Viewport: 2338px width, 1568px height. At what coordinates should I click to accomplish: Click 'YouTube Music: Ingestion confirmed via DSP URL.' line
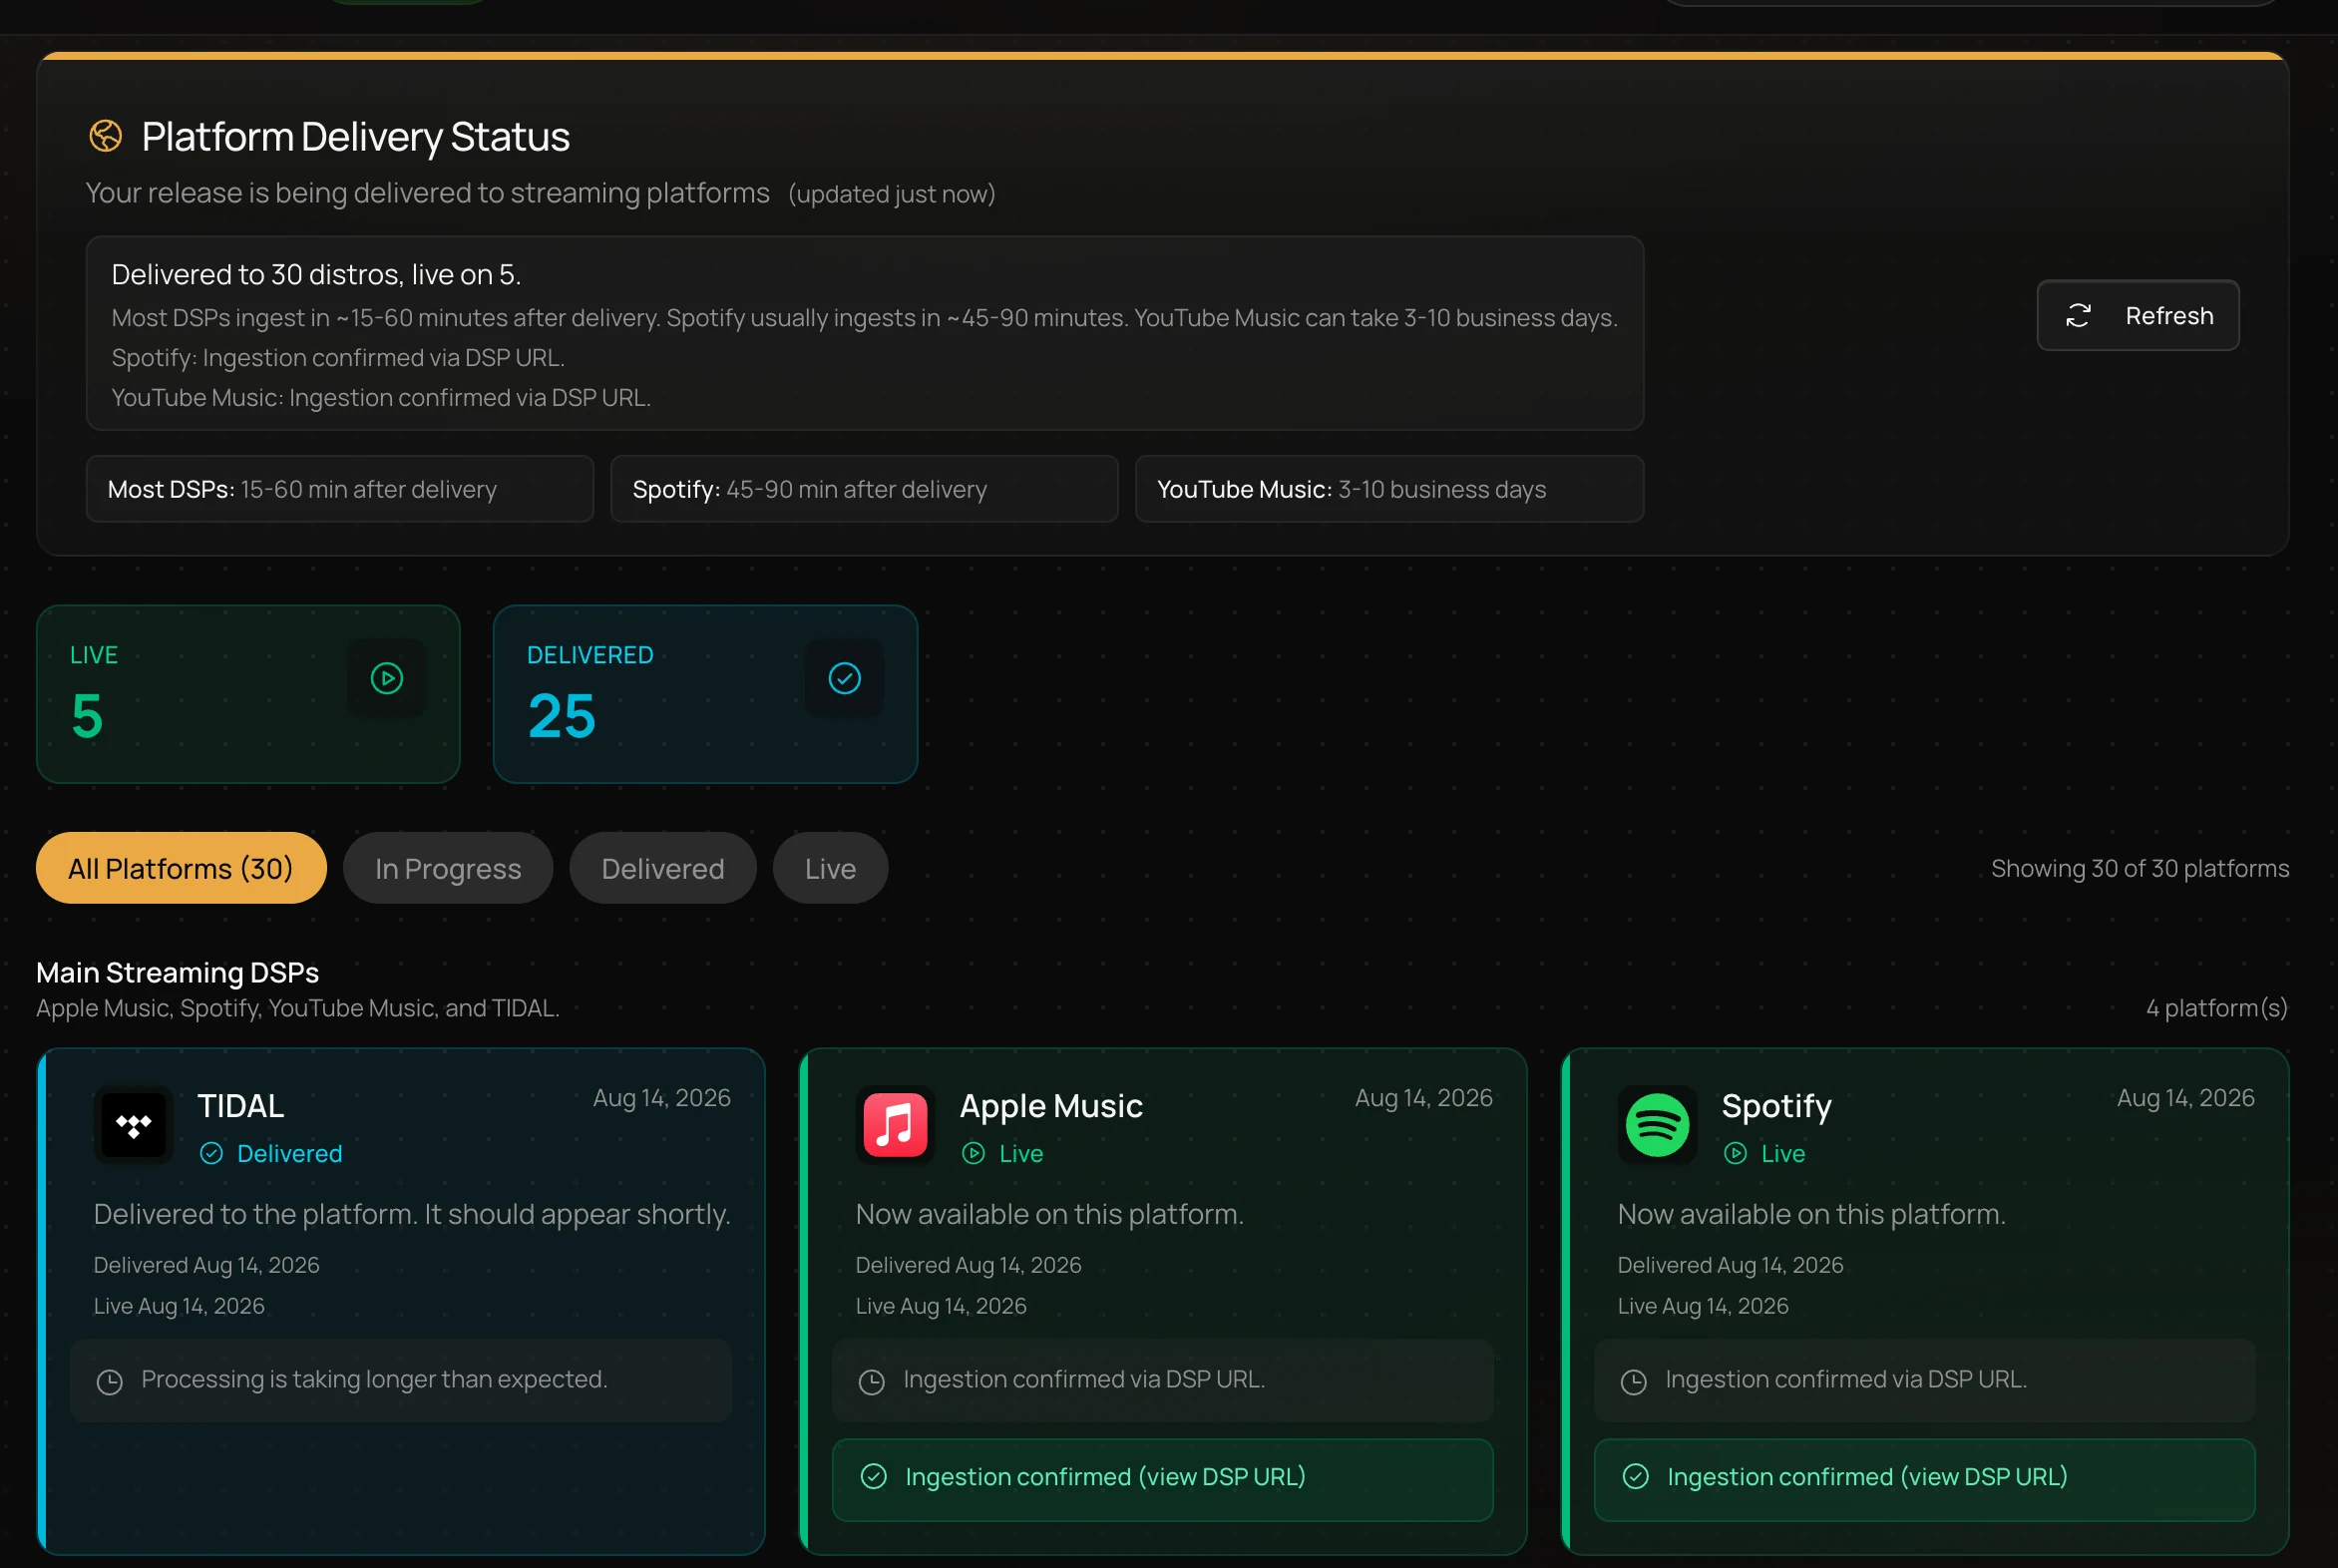coord(381,398)
